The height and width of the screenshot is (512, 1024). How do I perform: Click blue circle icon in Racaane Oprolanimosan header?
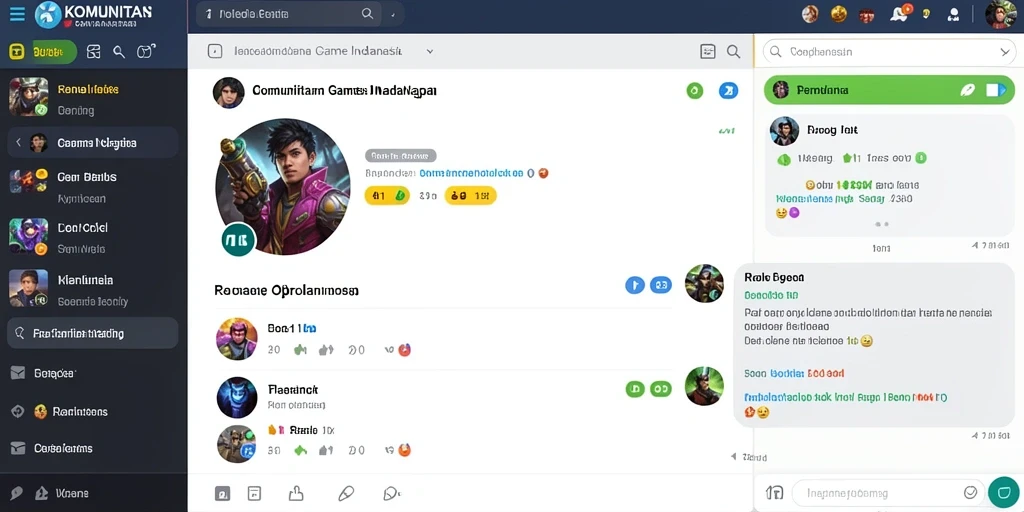tap(635, 285)
